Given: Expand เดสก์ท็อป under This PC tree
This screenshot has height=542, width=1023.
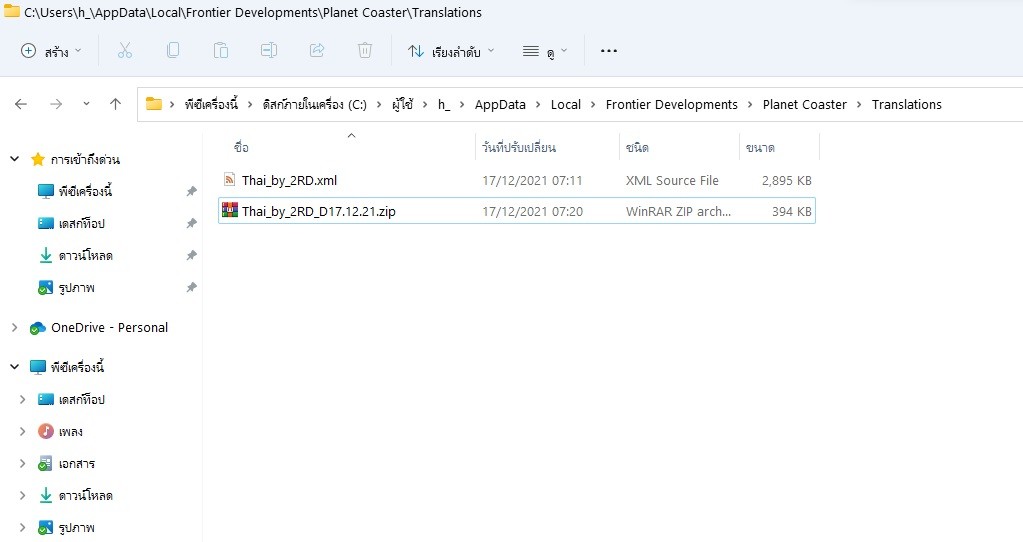Looking at the screenshot, I should click(23, 399).
